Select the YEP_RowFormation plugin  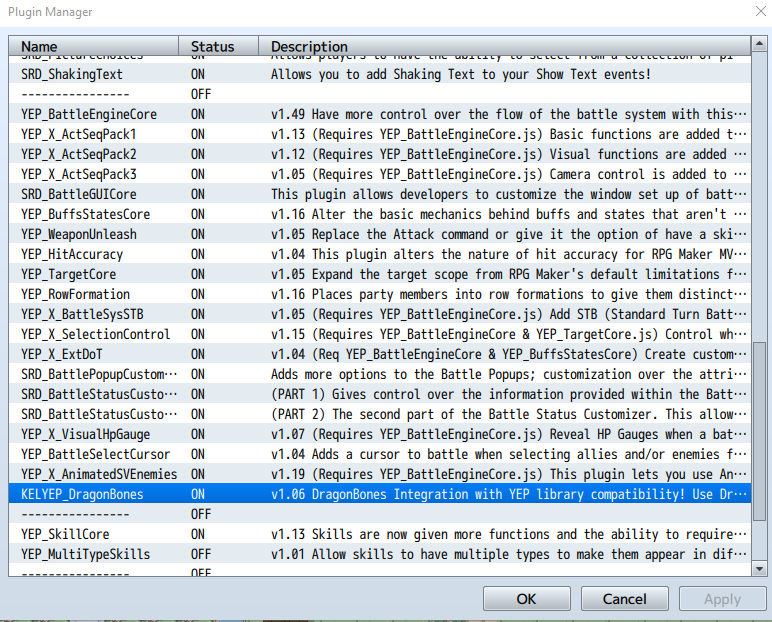point(380,295)
